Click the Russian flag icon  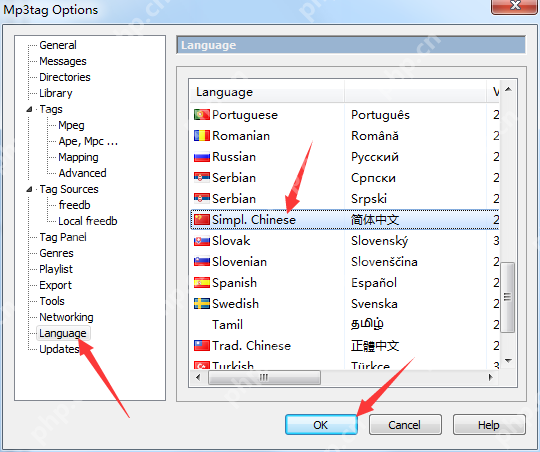pos(202,157)
